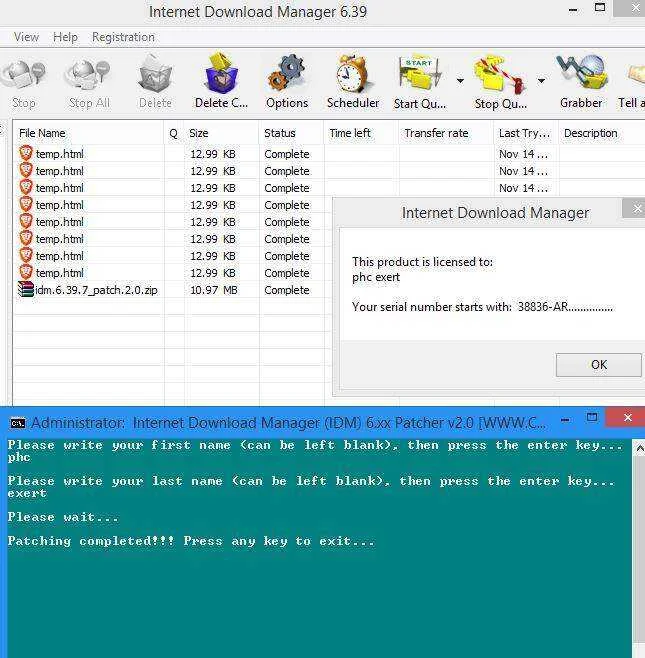Sort by the Last Try column header
Image resolution: width=645 pixels, height=658 pixels.
pyautogui.click(x=526, y=133)
